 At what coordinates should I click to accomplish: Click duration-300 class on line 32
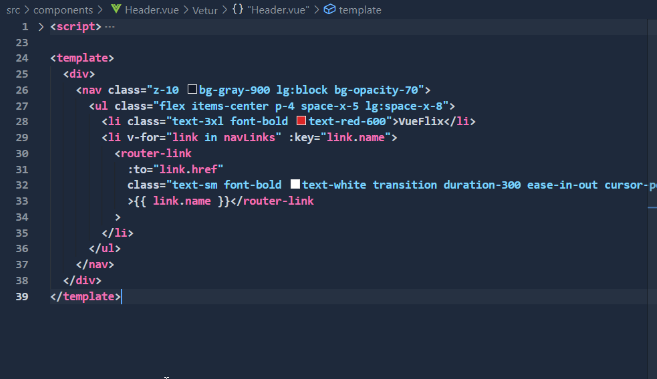[482, 185]
